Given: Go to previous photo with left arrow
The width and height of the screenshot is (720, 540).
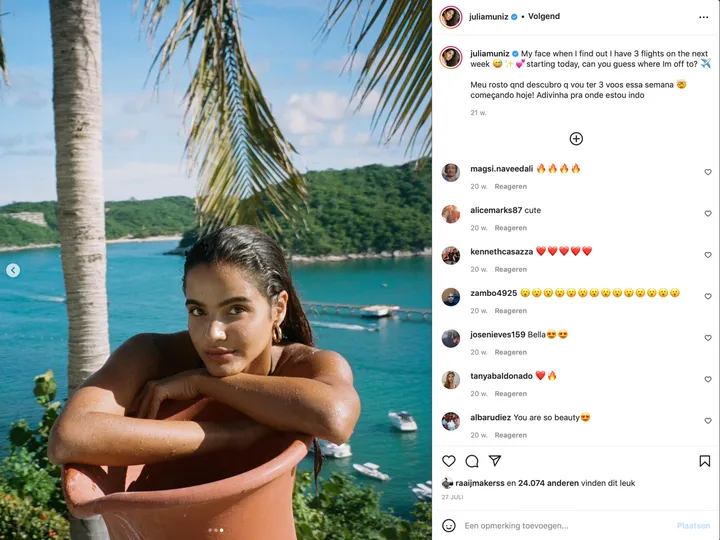Looking at the screenshot, I should tap(13, 270).
